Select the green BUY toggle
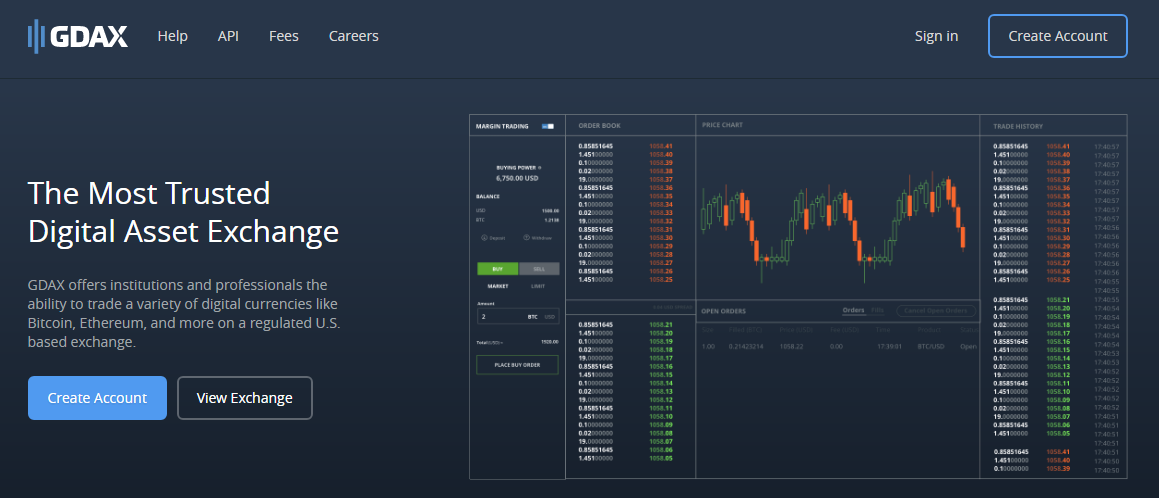This screenshot has height=498, width=1159. click(x=497, y=269)
